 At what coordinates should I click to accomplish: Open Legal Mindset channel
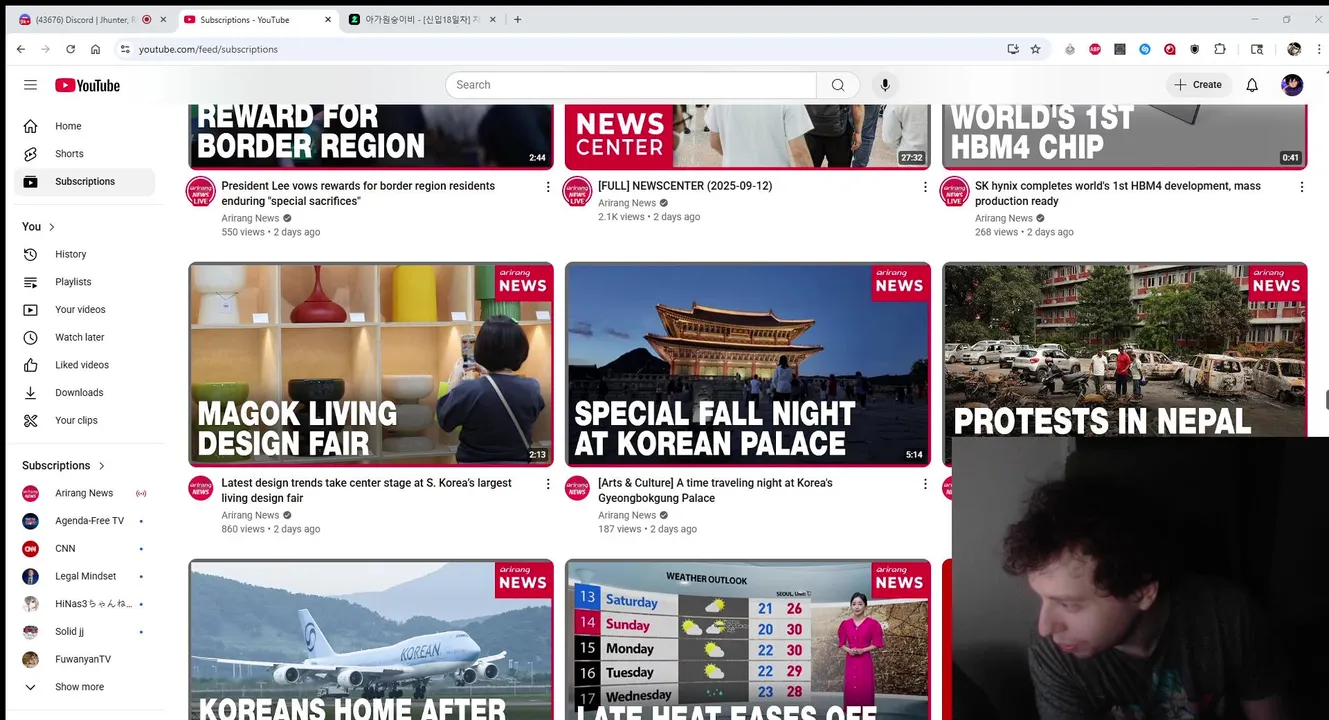click(x=84, y=577)
